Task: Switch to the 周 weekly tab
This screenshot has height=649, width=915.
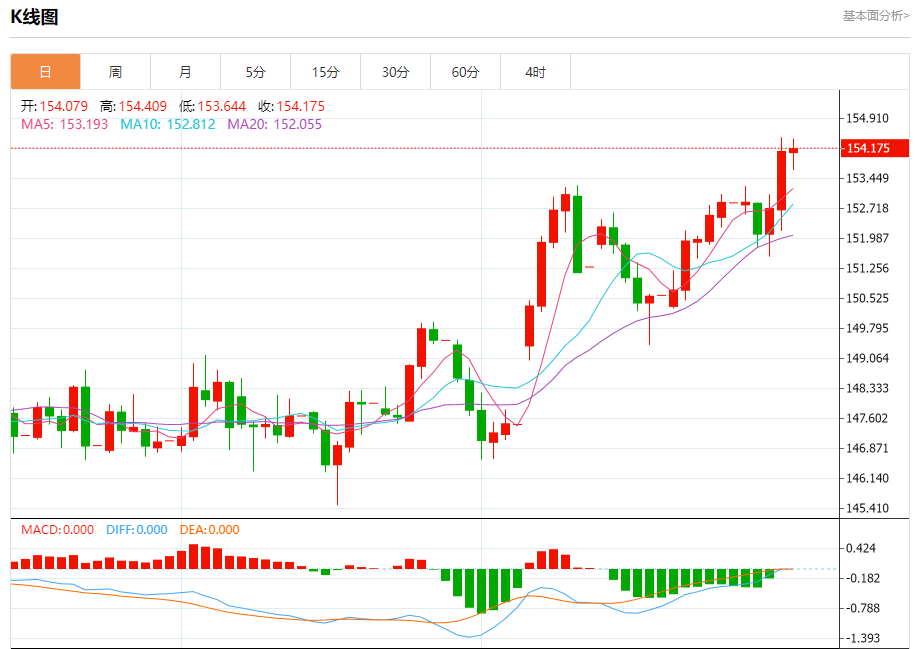Action: click(115, 72)
